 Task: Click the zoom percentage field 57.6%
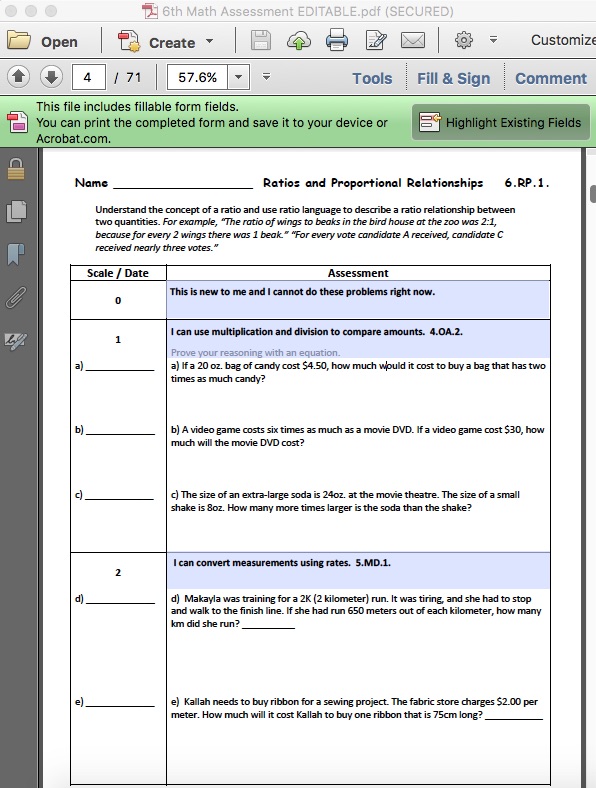(x=197, y=77)
